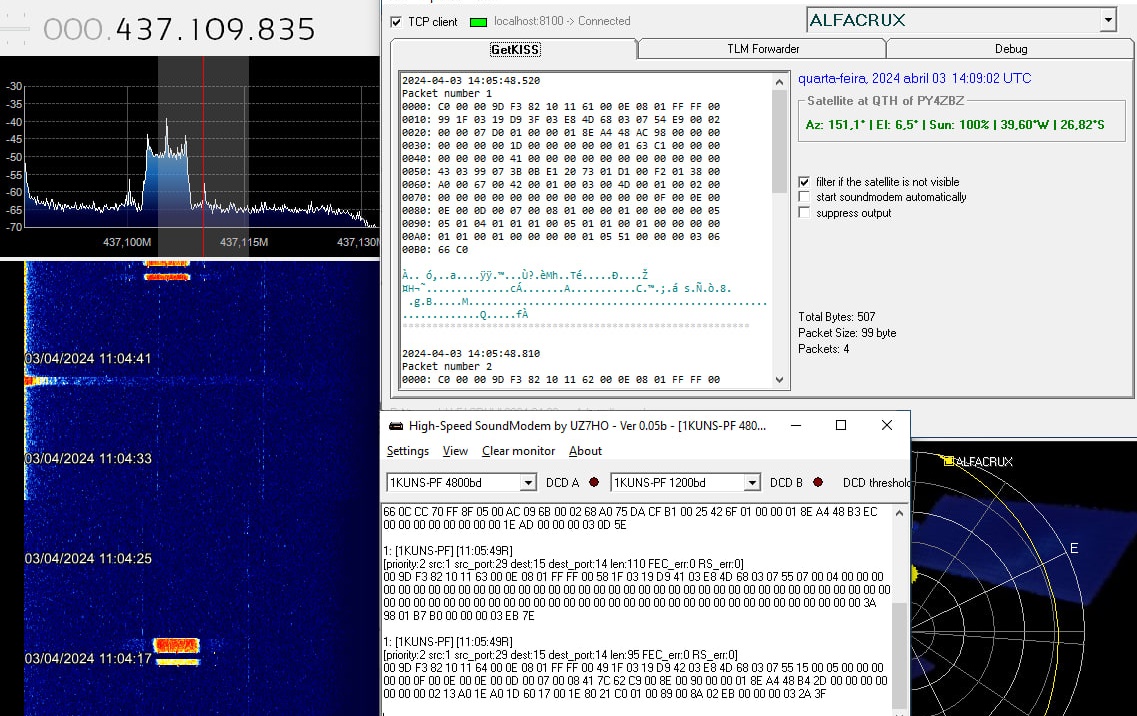Open the About menu in SoundModem
Screen dimensions: 1137x716
[585, 451]
